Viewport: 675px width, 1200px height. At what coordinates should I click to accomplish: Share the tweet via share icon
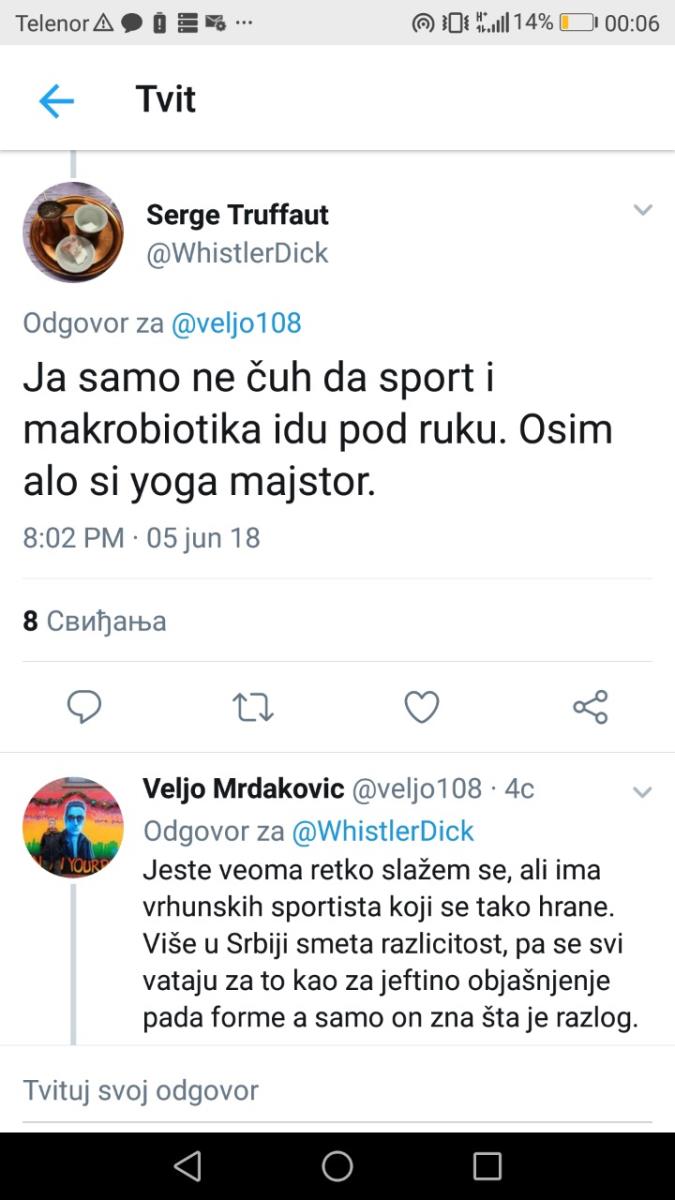click(590, 707)
